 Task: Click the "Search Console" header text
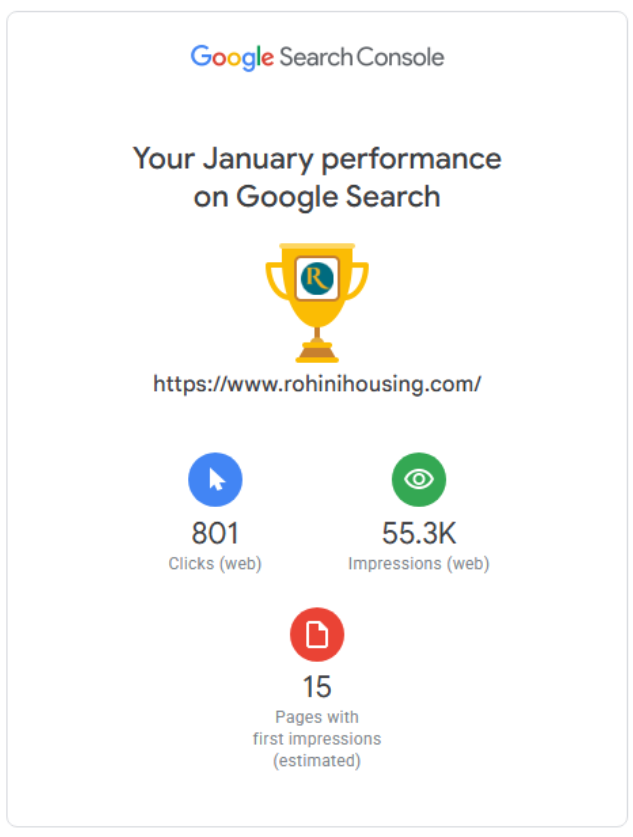point(361,57)
